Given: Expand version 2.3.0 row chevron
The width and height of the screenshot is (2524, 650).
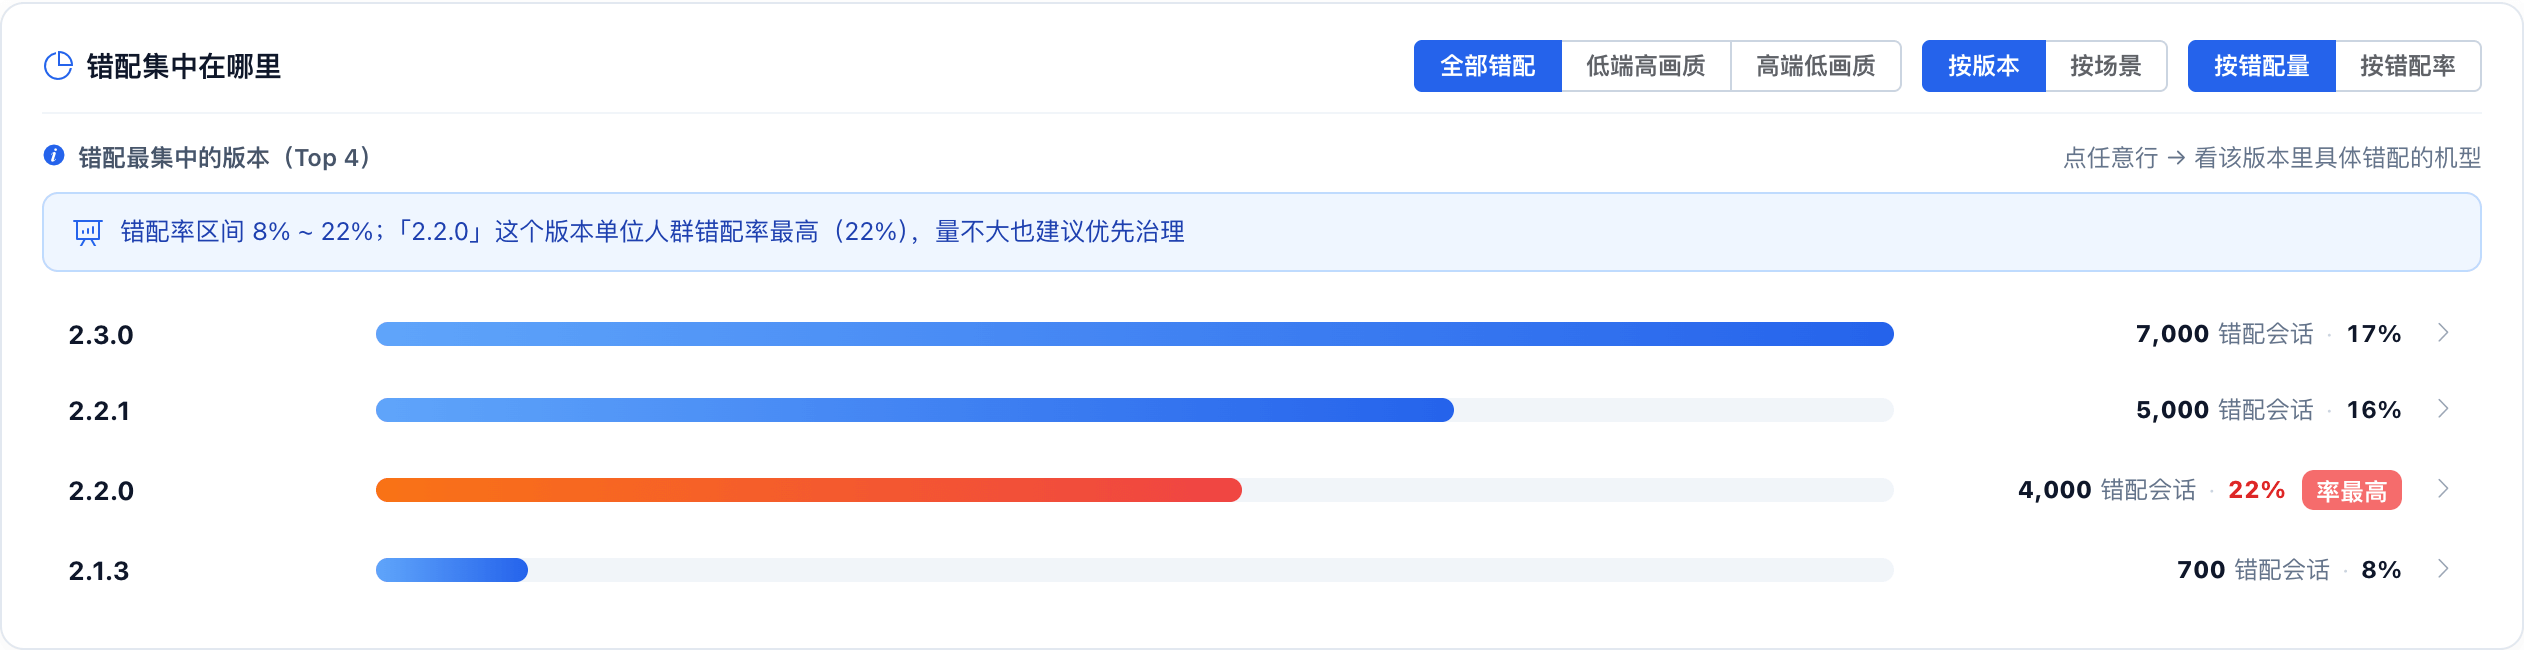Looking at the screenshot, I should tap(2443, 333).
